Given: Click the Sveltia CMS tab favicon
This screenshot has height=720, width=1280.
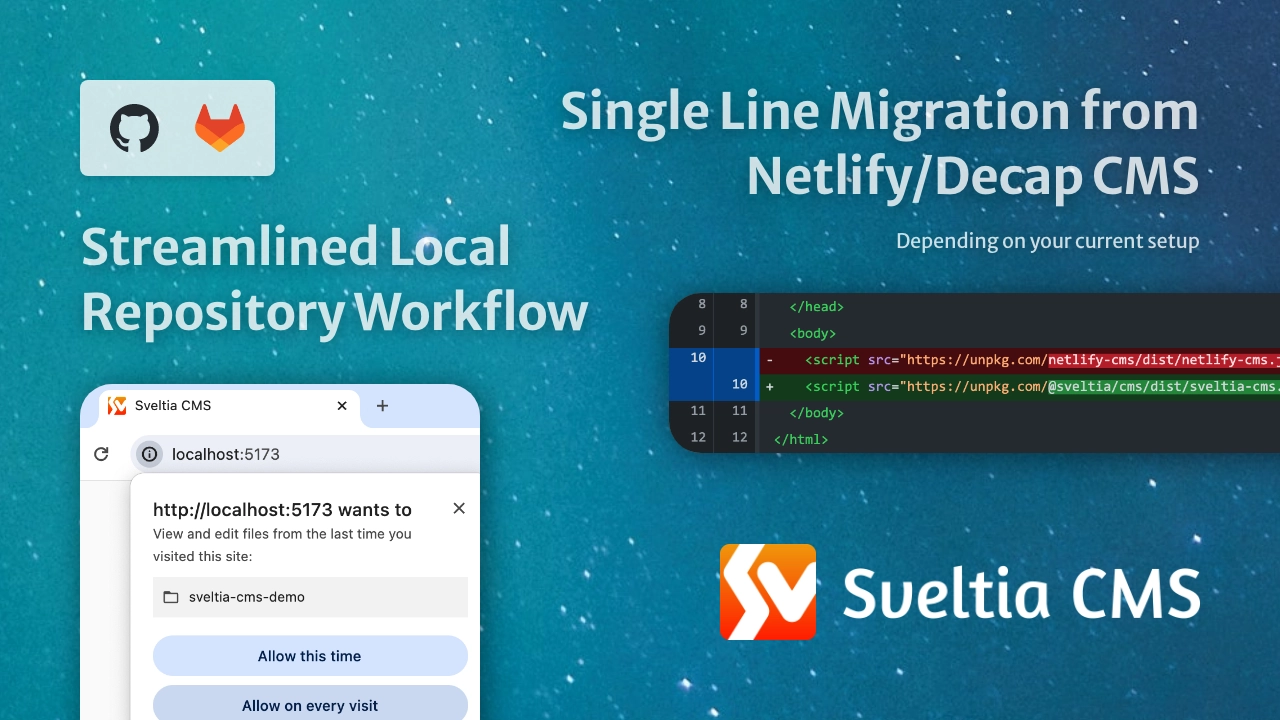Looking at the screenshot, I should point(117,406).
